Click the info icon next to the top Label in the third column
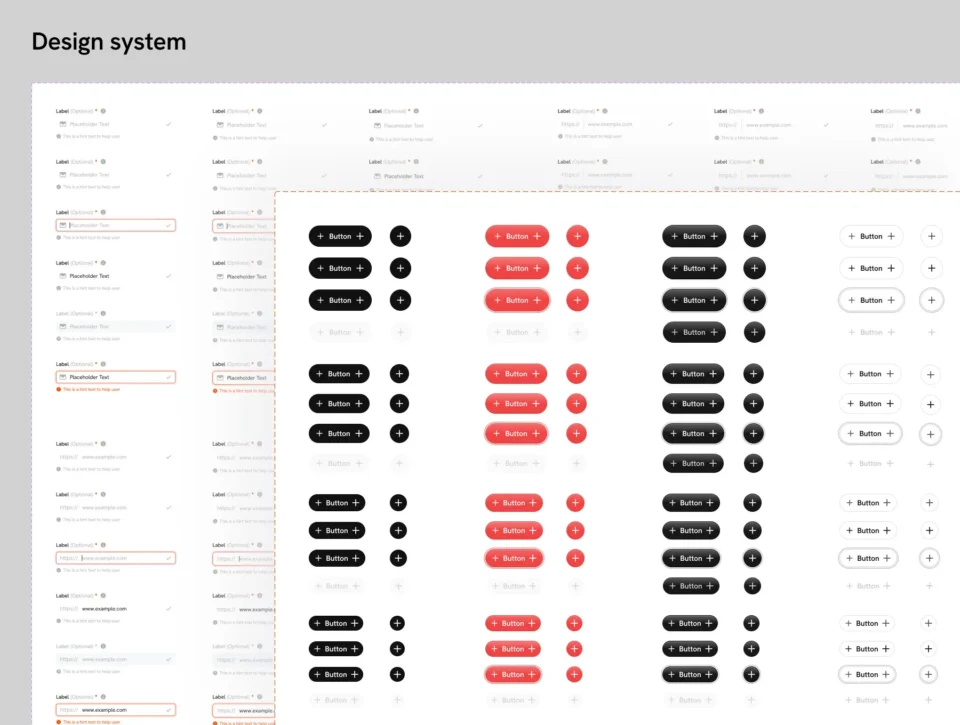Screen dimensions: 960x725 point(416,111)
